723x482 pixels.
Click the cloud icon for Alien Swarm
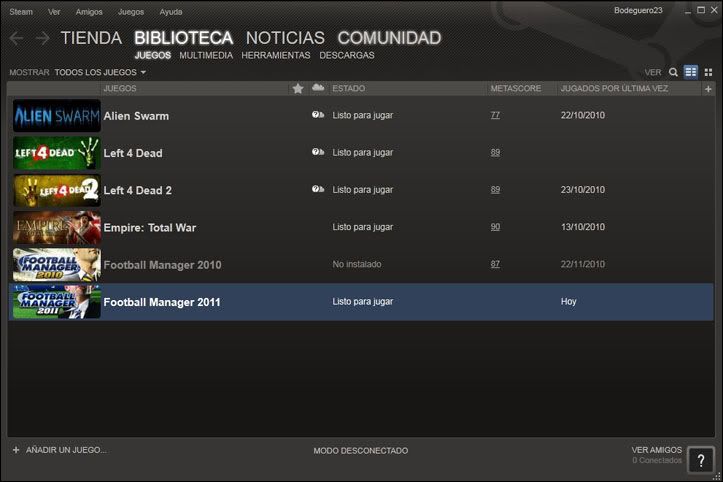coord(318,115)
